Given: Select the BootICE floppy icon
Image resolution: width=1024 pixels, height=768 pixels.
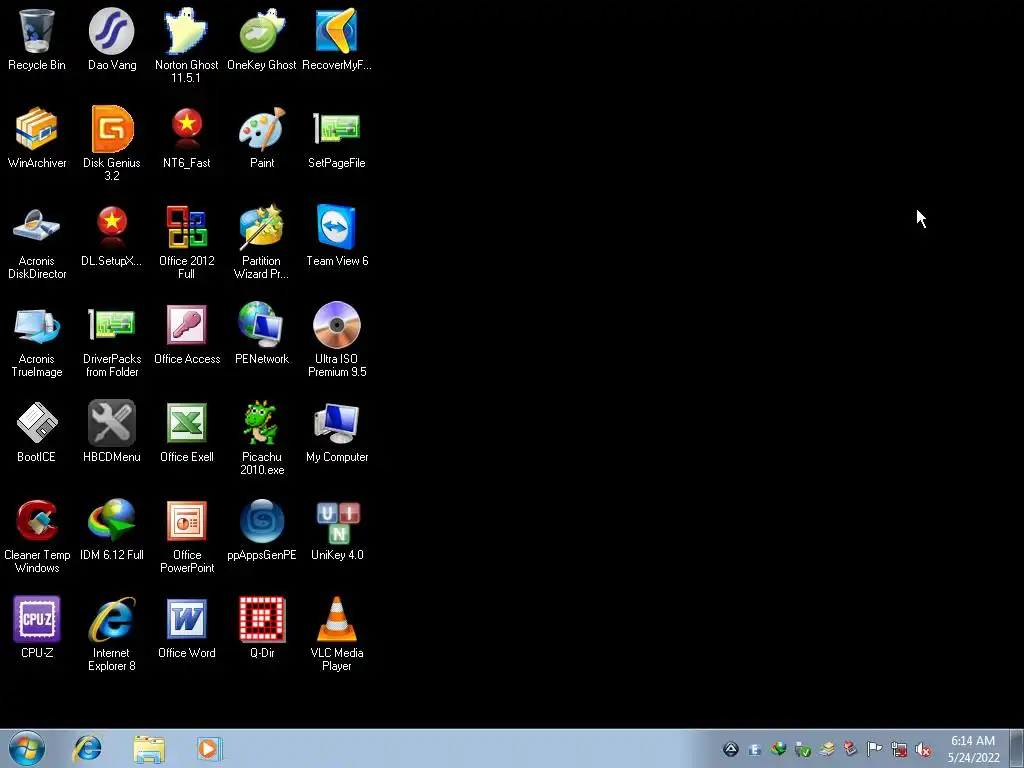Looking at the screenshot, I should pyautogui.click(x=37, y=431).
